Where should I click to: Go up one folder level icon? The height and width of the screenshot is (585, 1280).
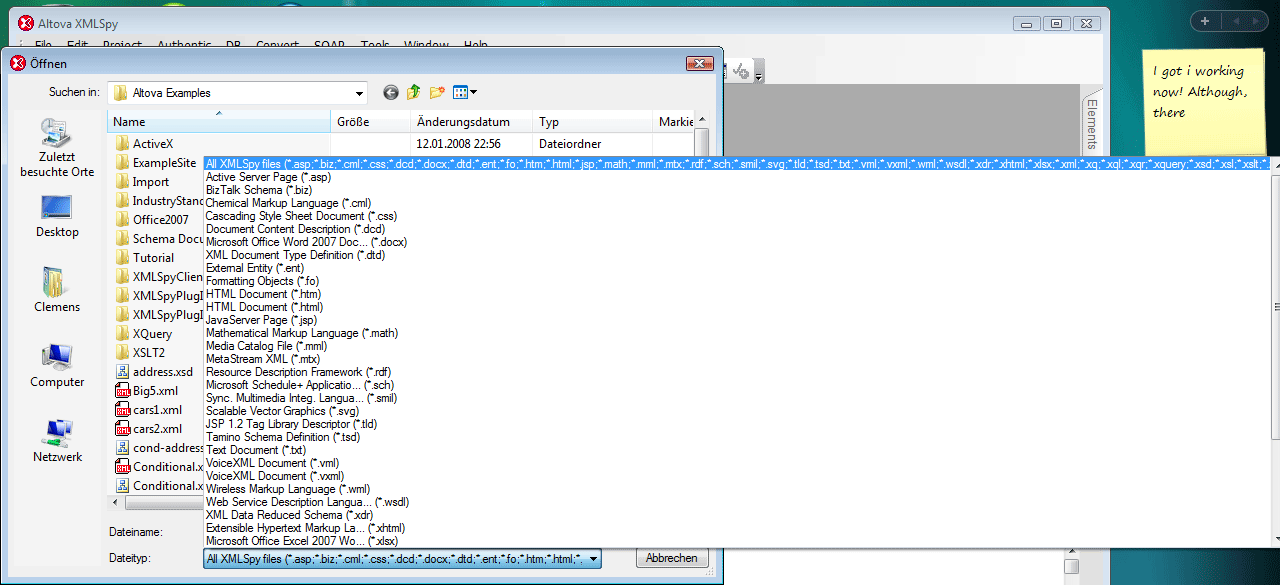click(x=413, y=93)
